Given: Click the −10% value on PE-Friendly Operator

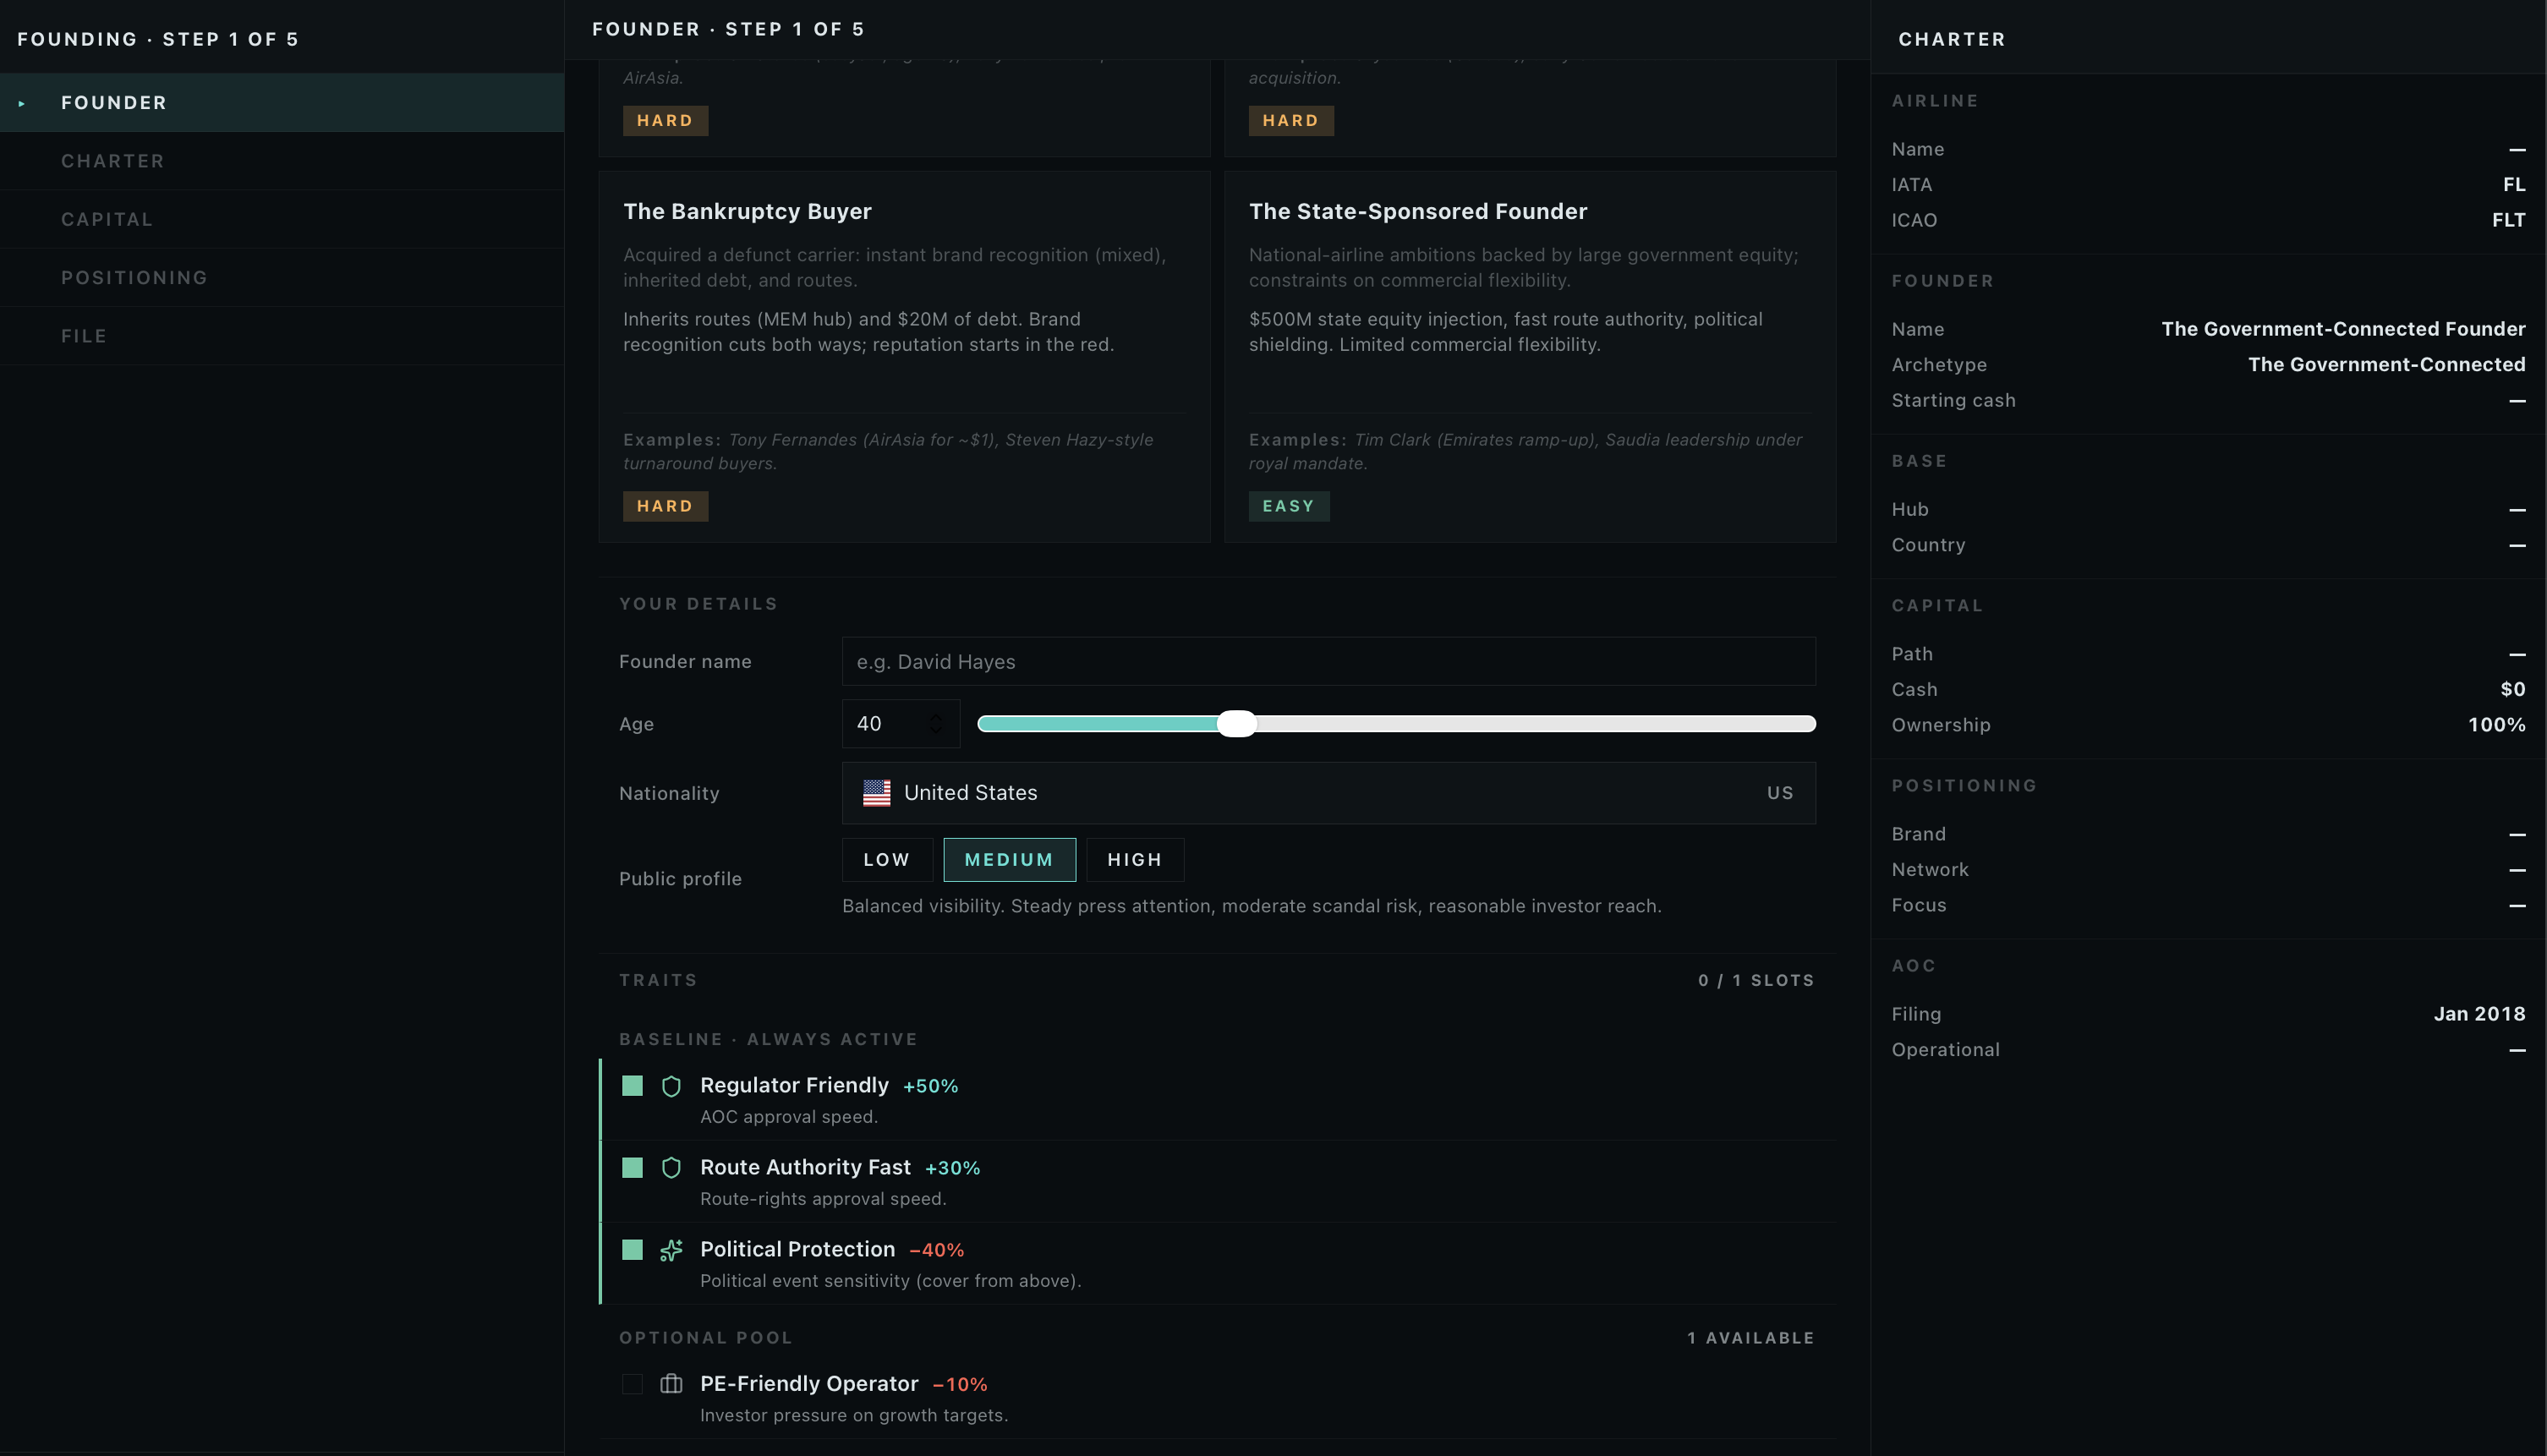Looking at the screenshot, I should point(960,1385).
